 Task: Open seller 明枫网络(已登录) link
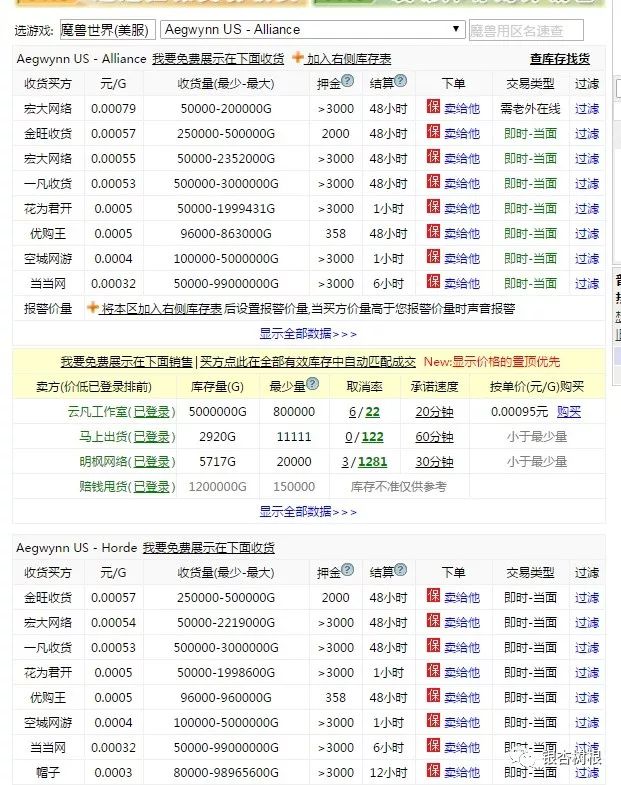coord(127,462)
